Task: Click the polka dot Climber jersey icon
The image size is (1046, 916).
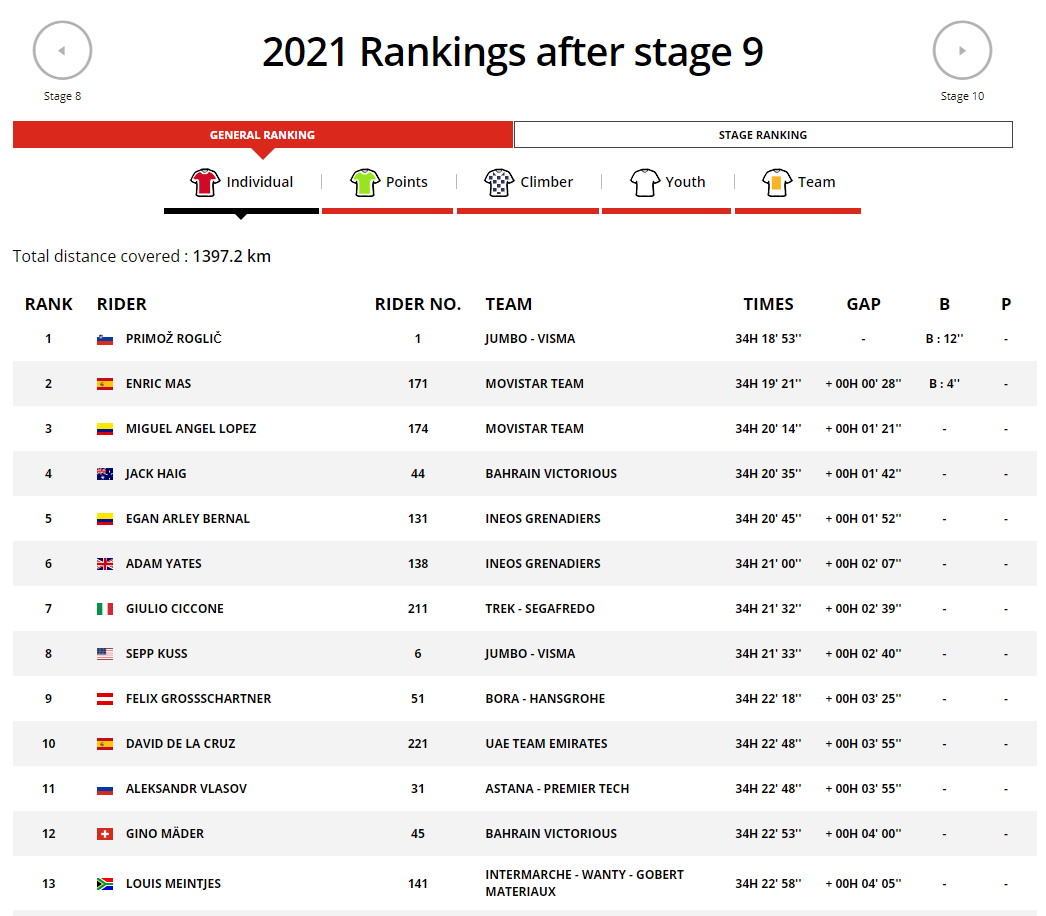Action: click(x=498, y=182)
